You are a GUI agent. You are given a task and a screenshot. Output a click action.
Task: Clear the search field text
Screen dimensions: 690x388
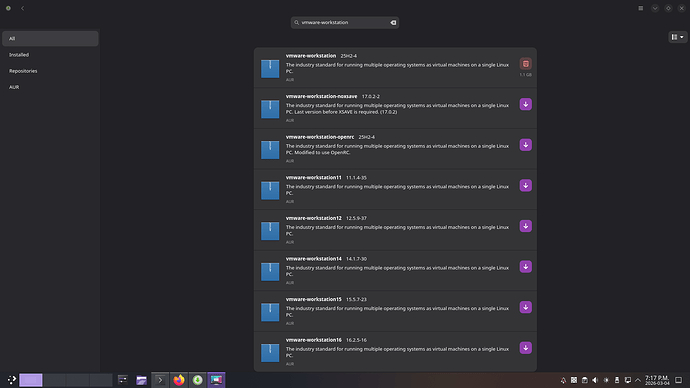pyautogui.click(x=393, y=22)
